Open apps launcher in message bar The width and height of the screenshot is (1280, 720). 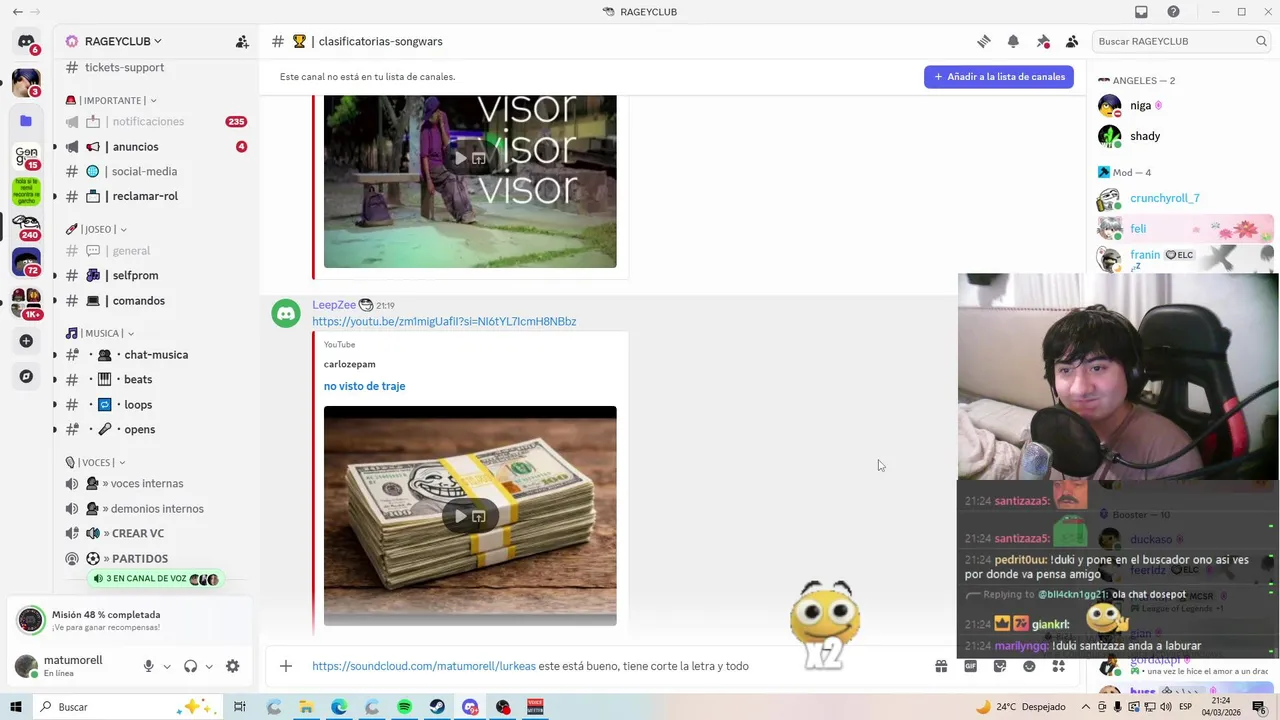(x=1059, y=666)
